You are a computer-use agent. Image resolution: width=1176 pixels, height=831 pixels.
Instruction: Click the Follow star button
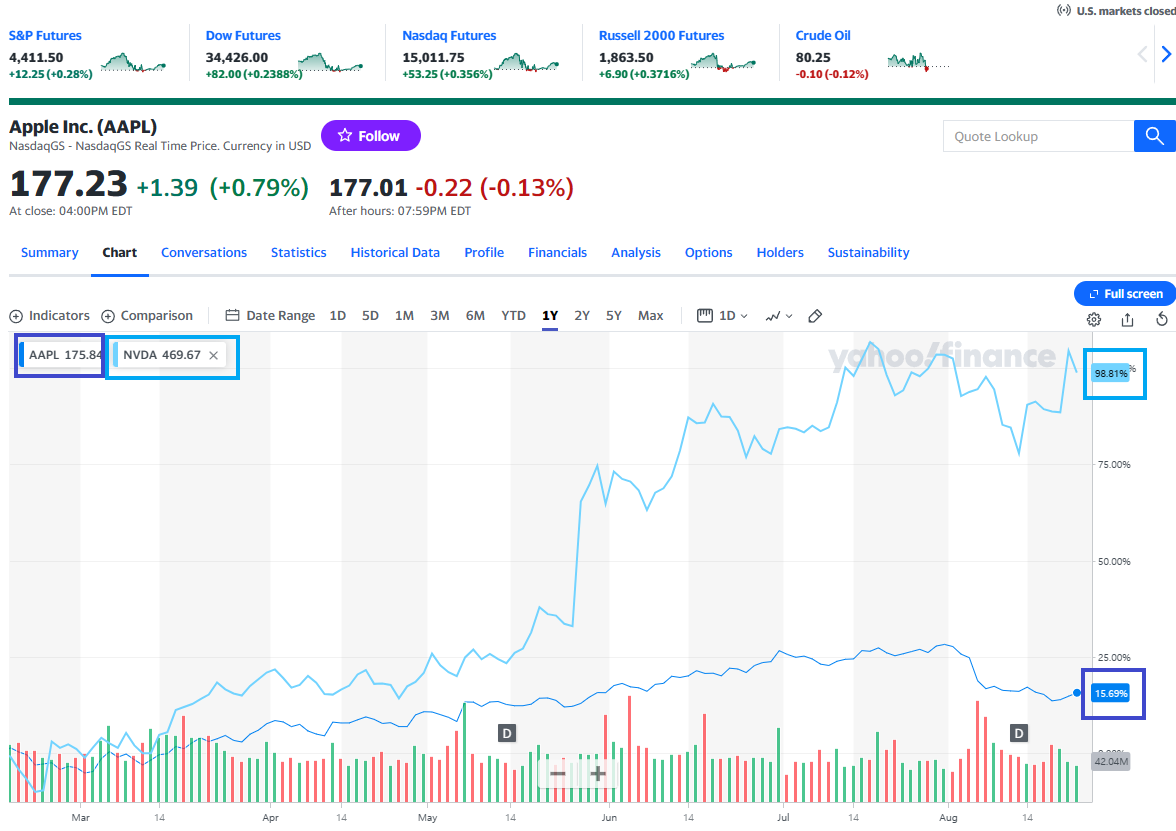(x=370, y=136)
